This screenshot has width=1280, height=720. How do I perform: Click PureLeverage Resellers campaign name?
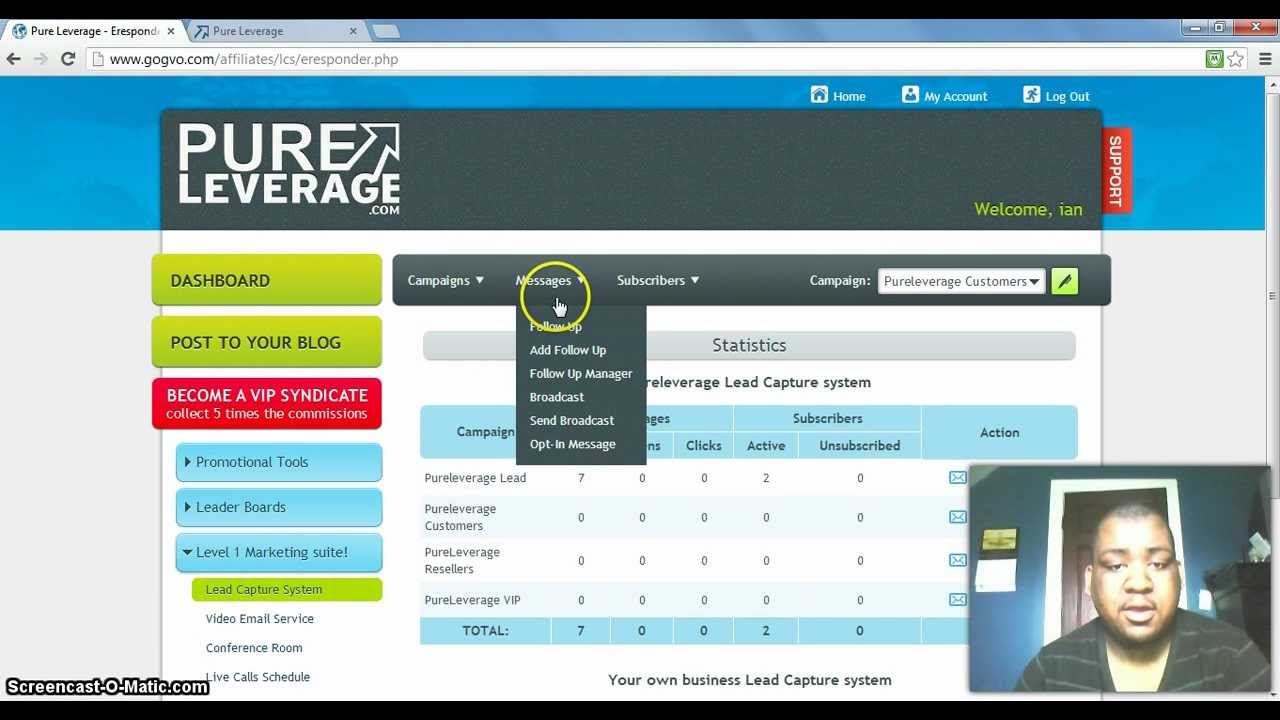click(x=462, y=560)
